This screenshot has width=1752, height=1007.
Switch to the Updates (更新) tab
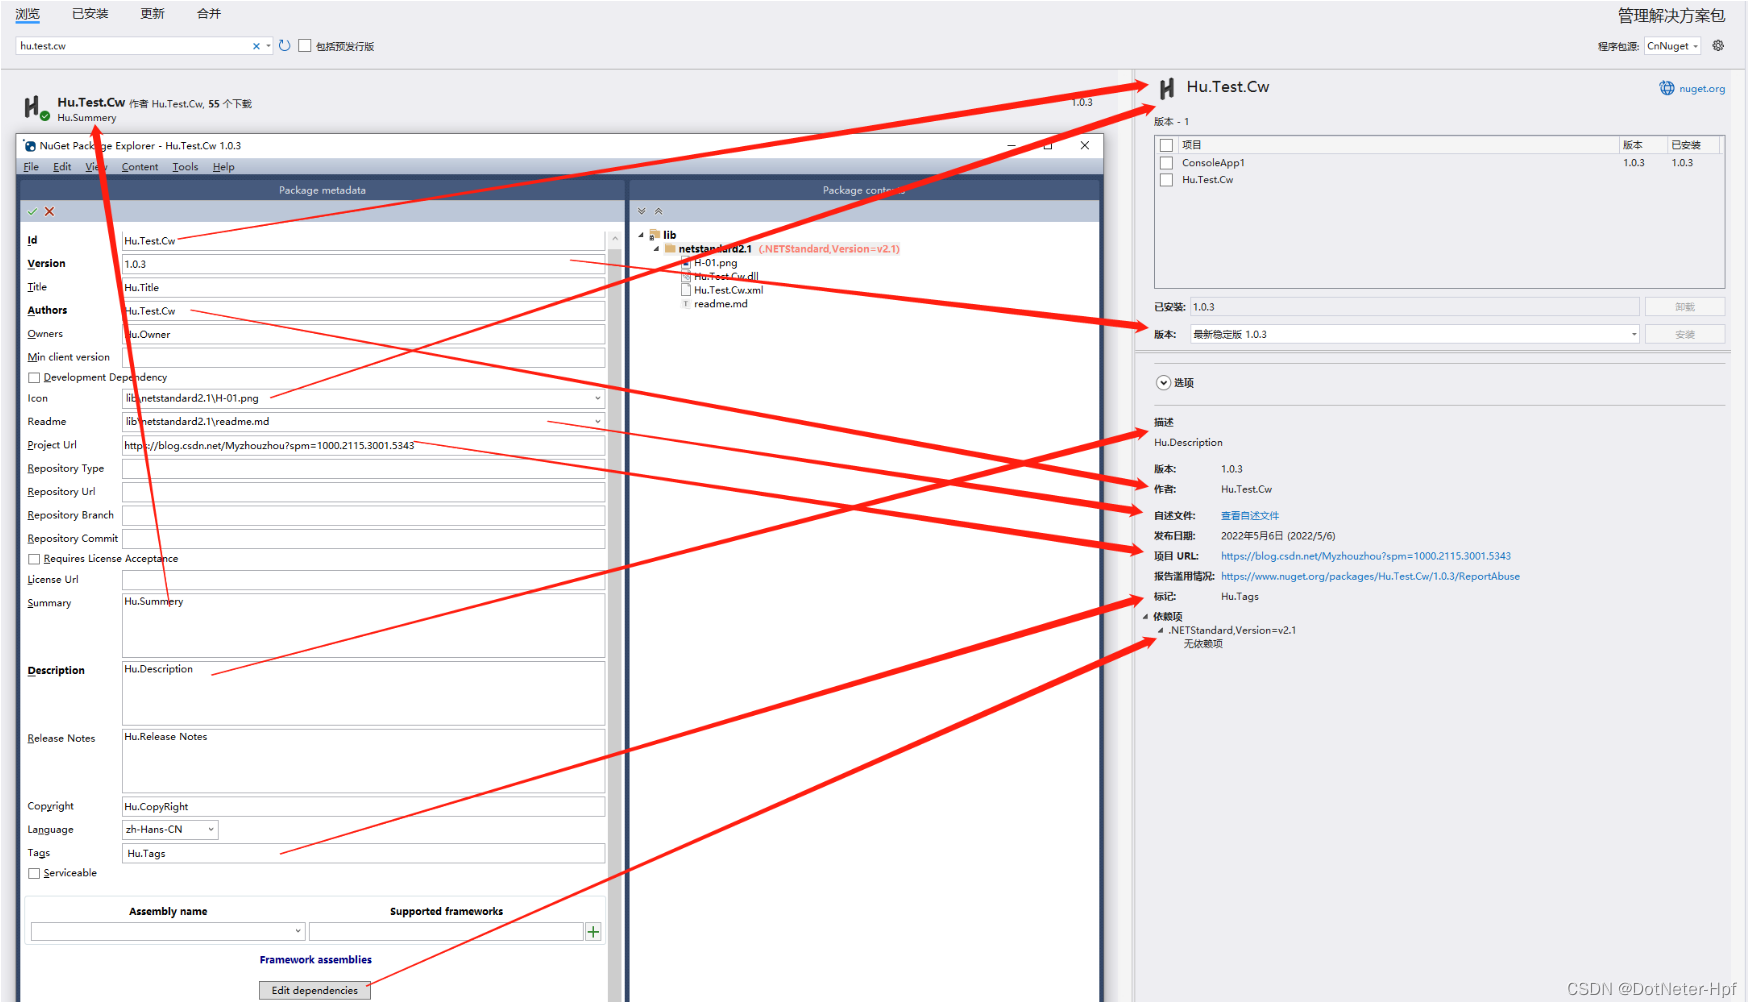(x=153, y=14)
